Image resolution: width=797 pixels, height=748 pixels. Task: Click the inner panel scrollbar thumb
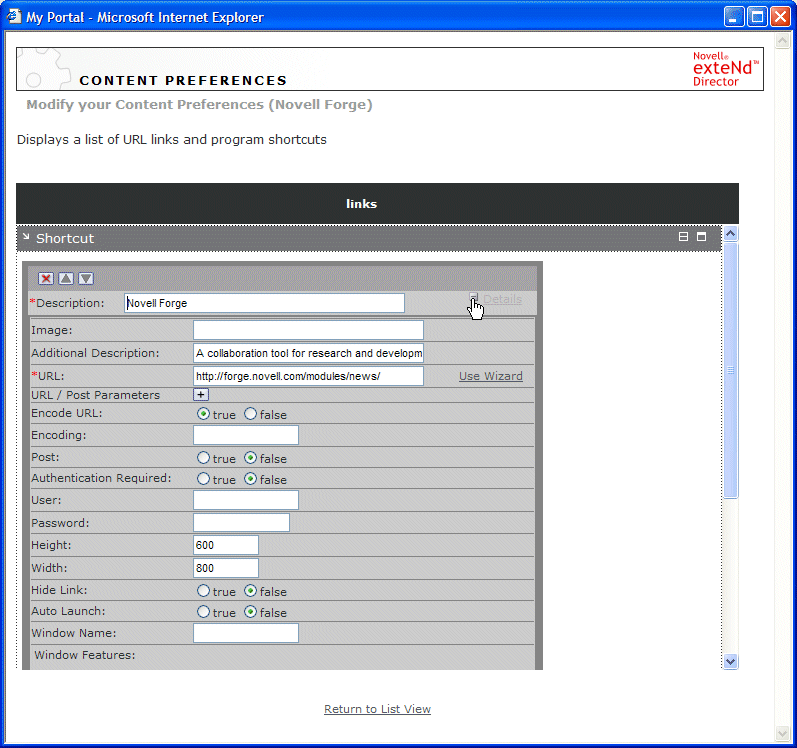[x=730, y=370]
